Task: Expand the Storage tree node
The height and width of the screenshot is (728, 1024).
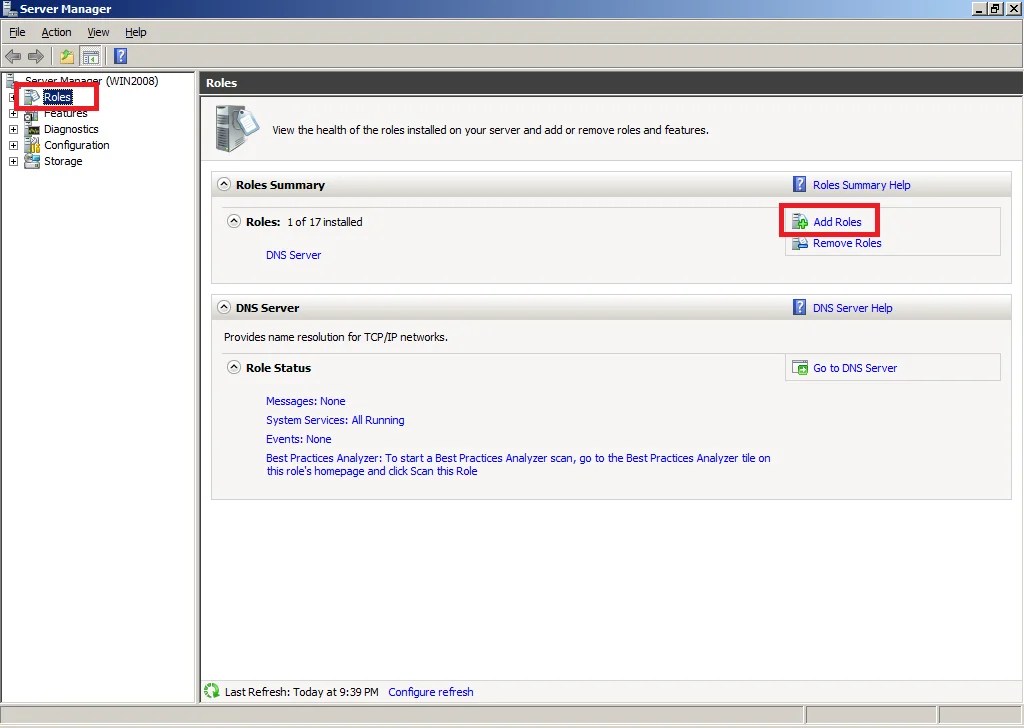Action: point(13,161)
